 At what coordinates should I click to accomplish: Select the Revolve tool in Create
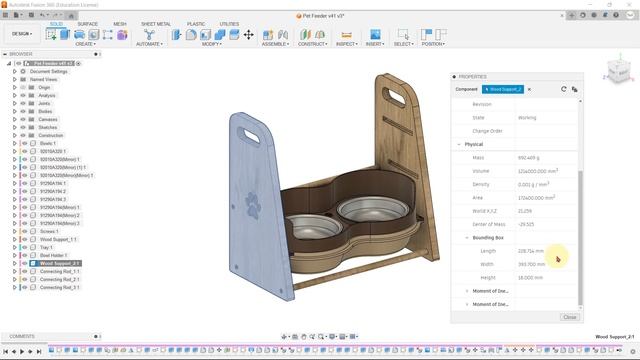click(80, 35)
